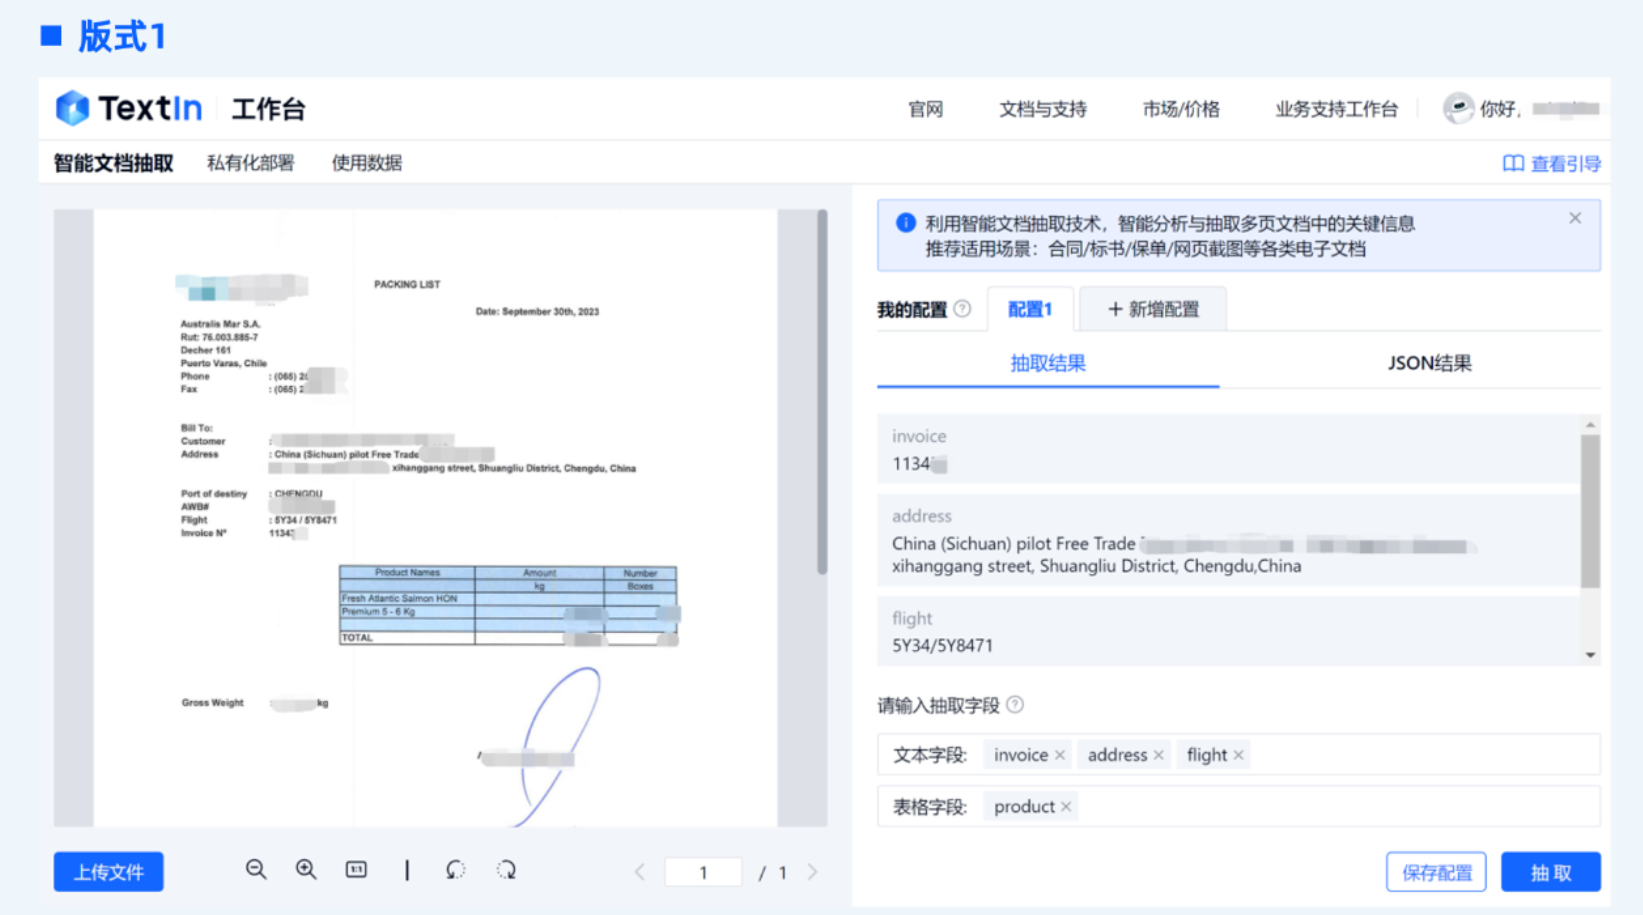Click the document preview vertical scrollbar
This screenshot has width=1643, height=915.
coord(822,392)
